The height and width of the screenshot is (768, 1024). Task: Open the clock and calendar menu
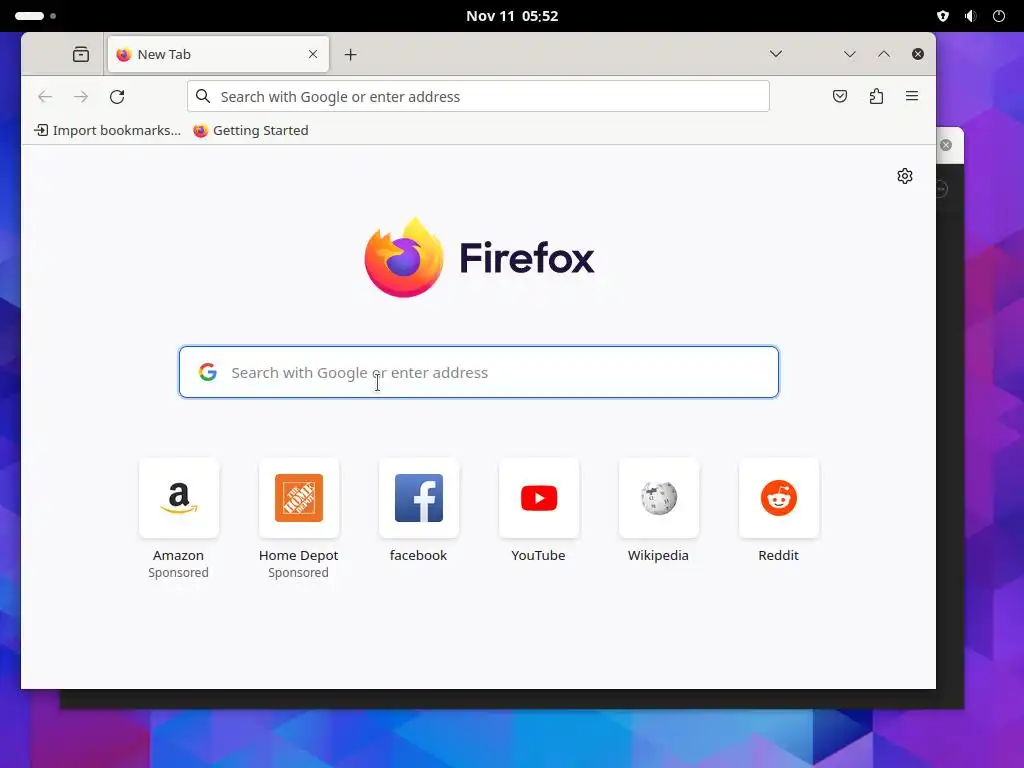pos(512,16)
